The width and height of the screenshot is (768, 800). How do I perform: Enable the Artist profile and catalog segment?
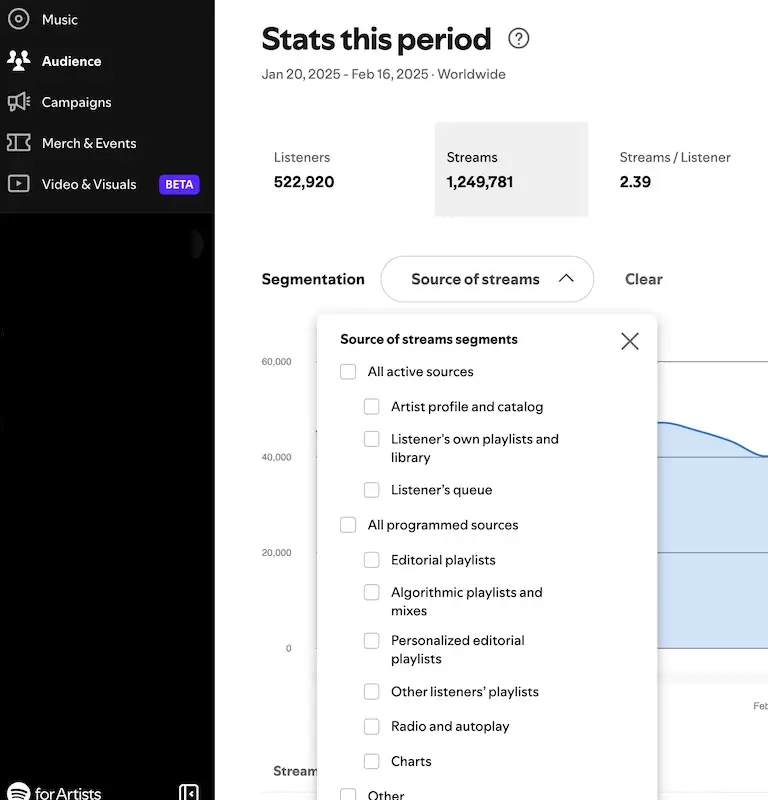(371, 406)
